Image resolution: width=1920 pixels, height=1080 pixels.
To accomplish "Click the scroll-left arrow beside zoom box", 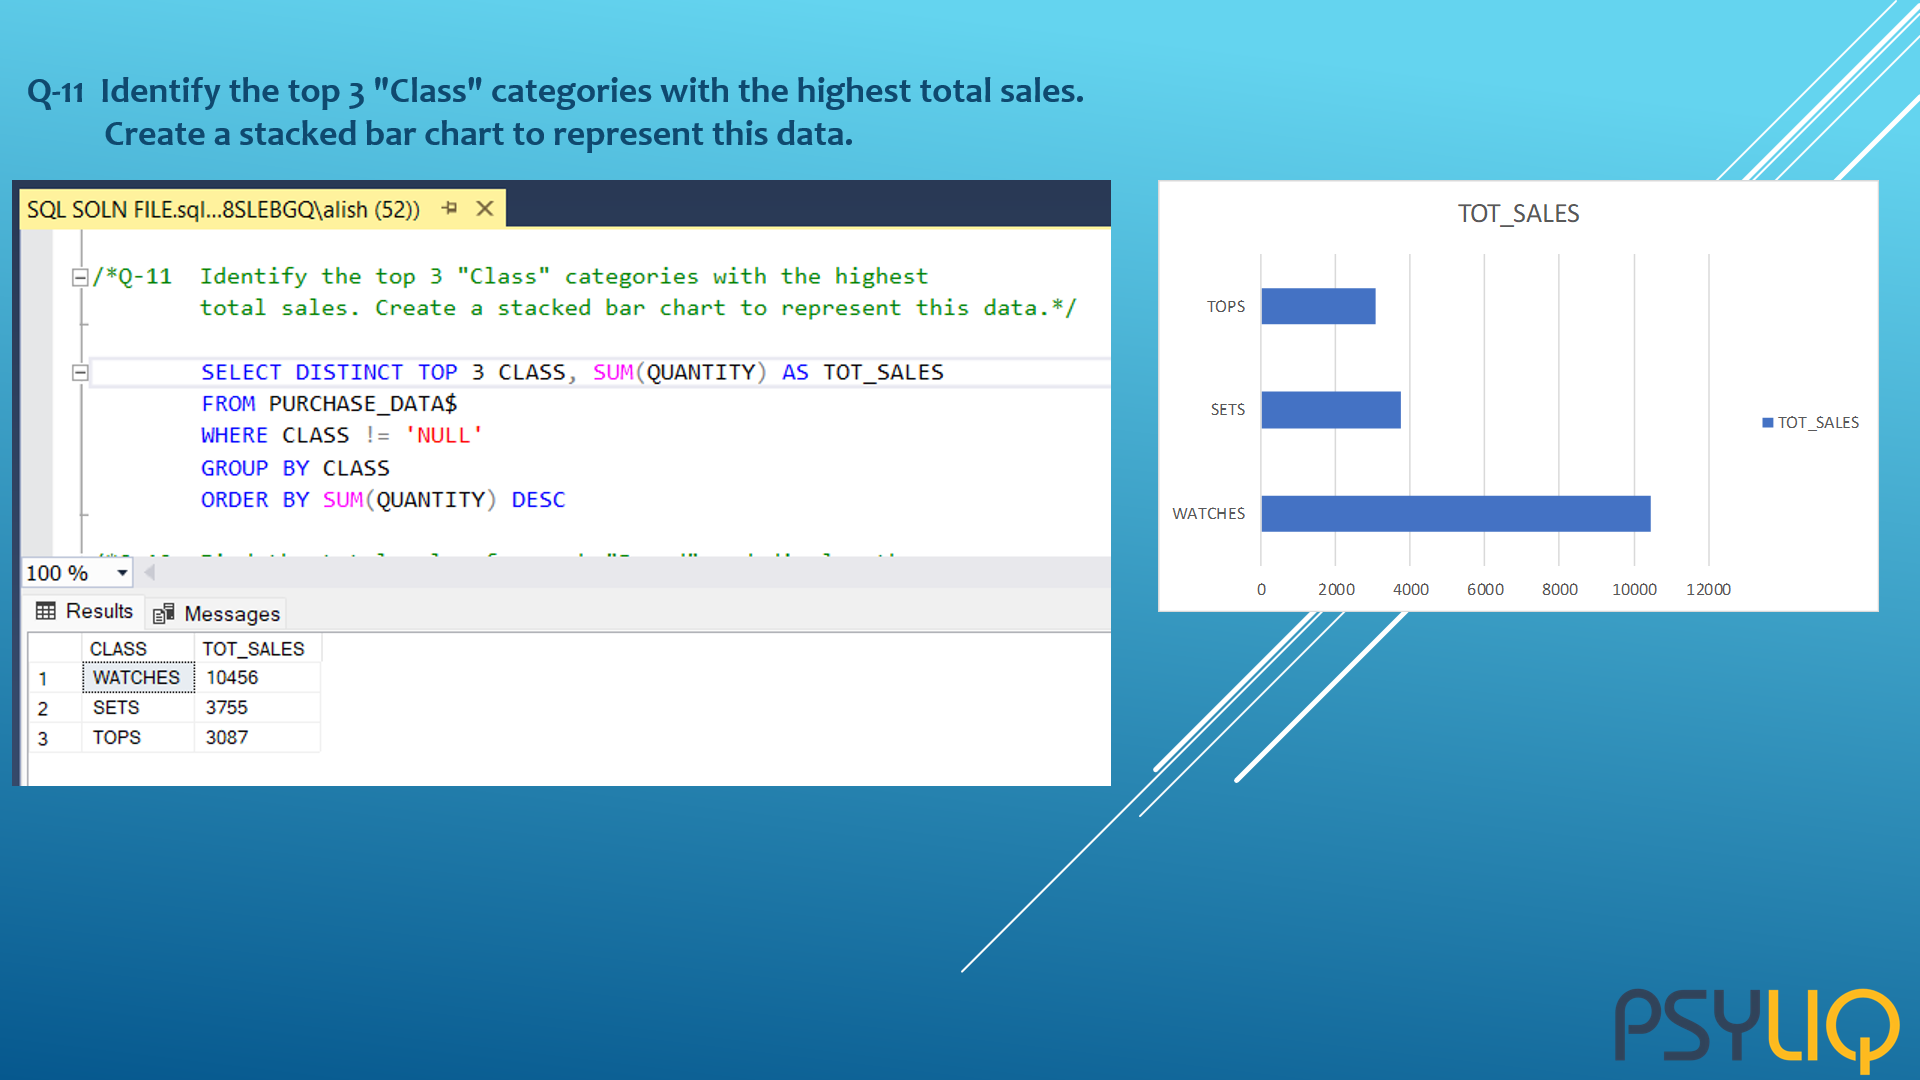I will point(150,573).
